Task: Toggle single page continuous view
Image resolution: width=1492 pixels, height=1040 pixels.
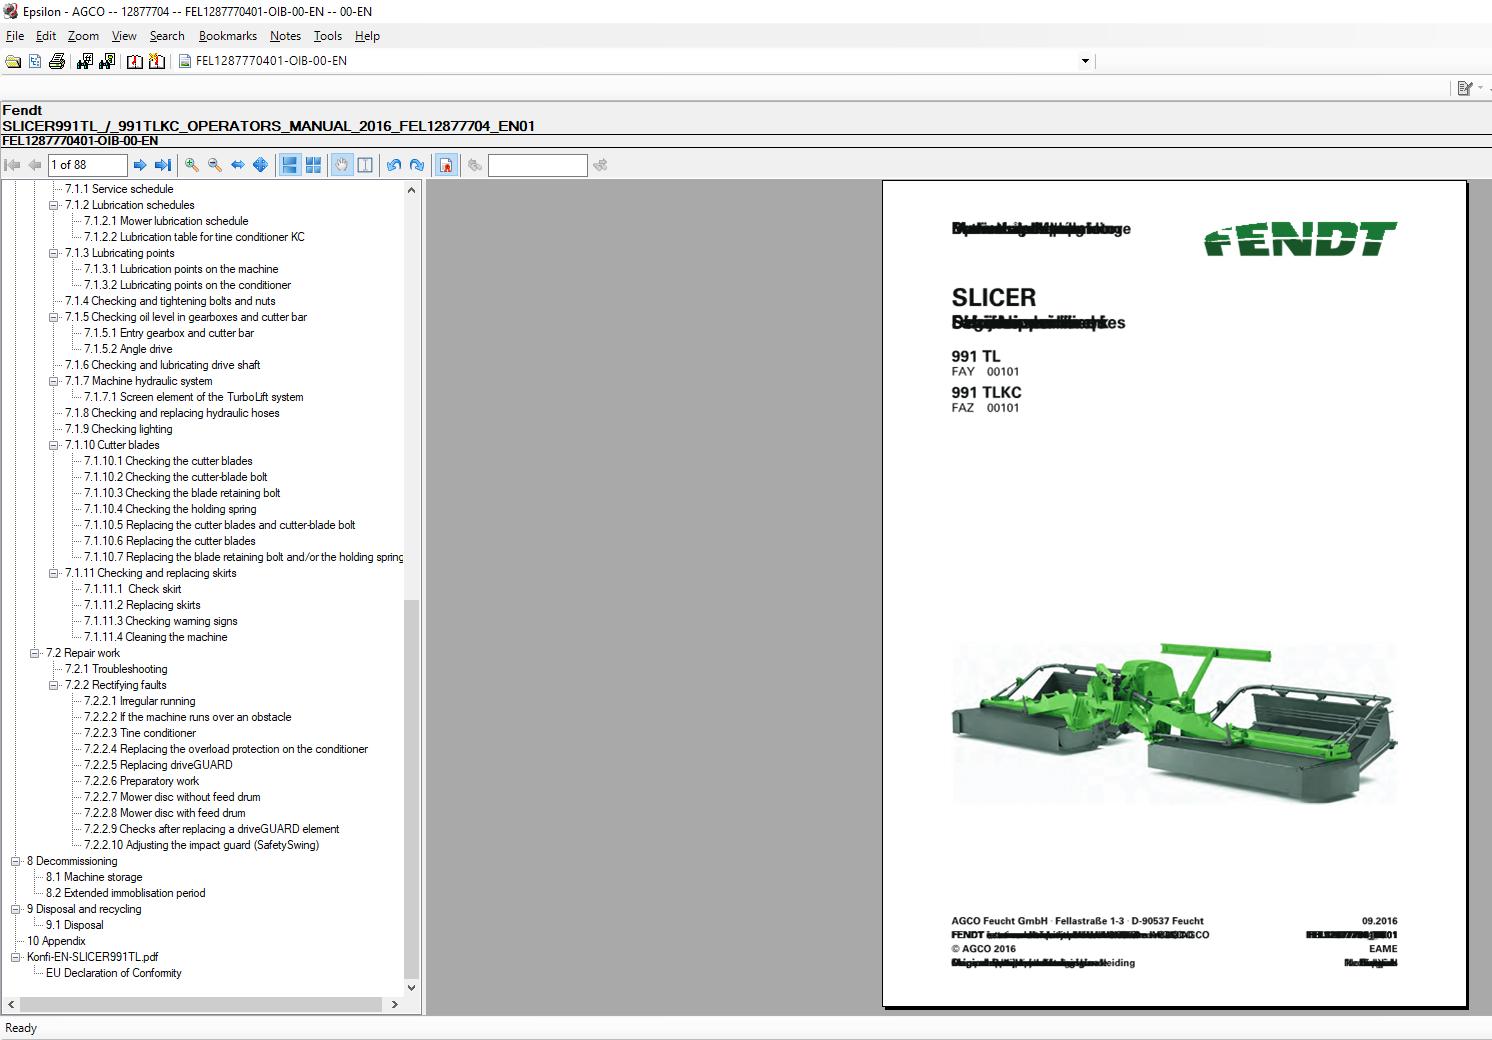Action: point(290,165)
